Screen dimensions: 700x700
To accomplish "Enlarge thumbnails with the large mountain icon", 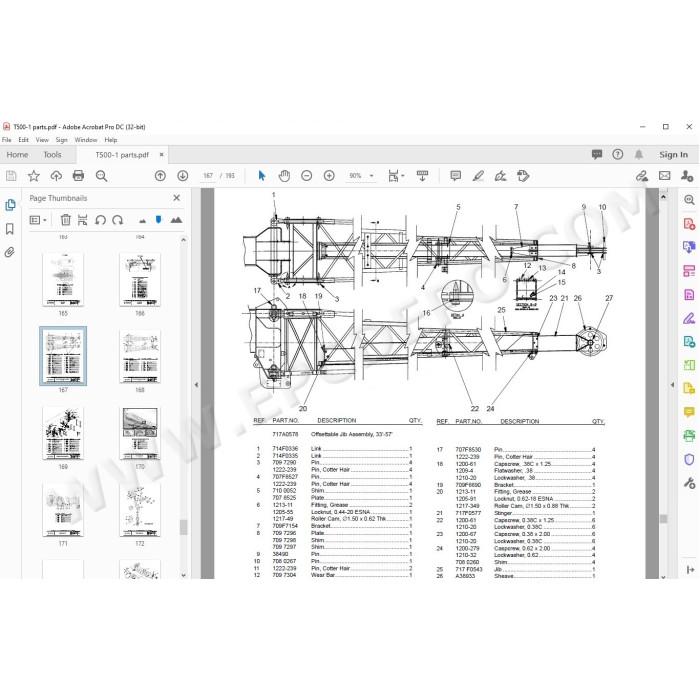I will point(177,220).
